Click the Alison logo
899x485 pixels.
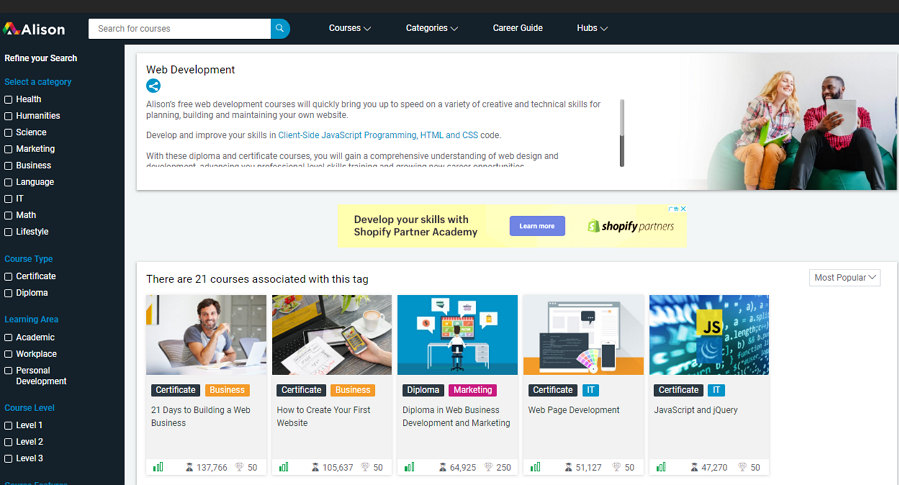click(x=34, y=29)
